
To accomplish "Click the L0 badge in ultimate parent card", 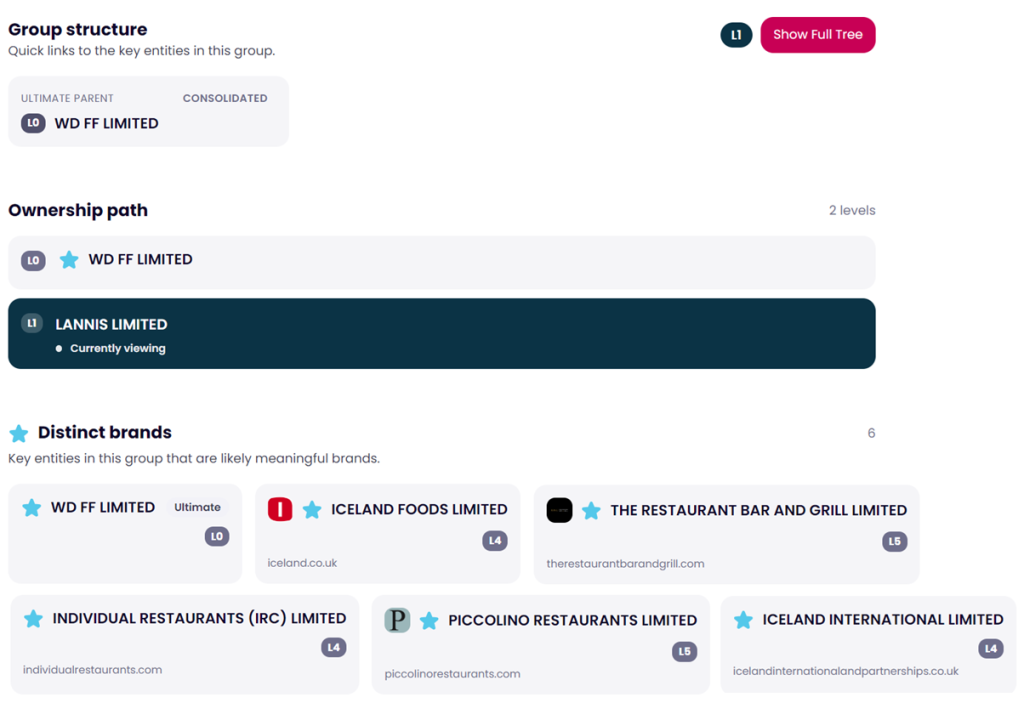I will click(x=33, y=123).
